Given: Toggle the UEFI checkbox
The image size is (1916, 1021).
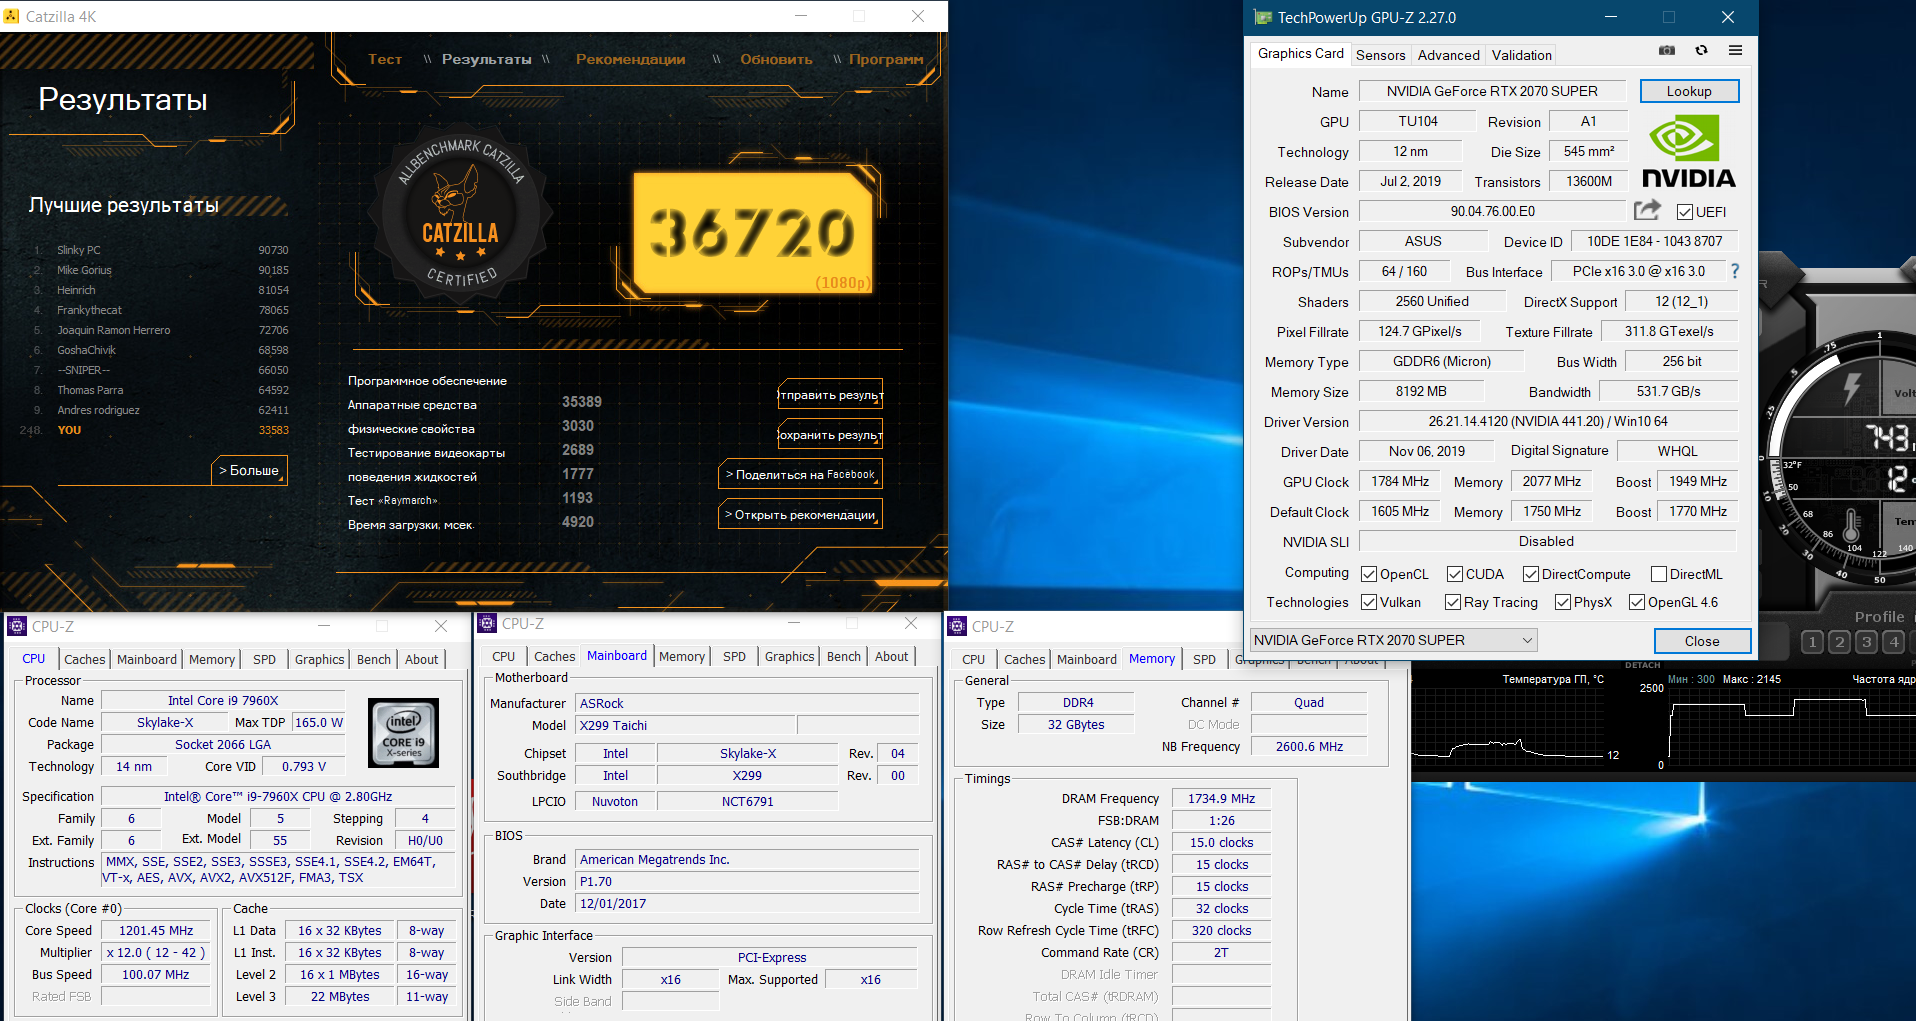Looking at the screenshot, I should tap(1685, 212).
